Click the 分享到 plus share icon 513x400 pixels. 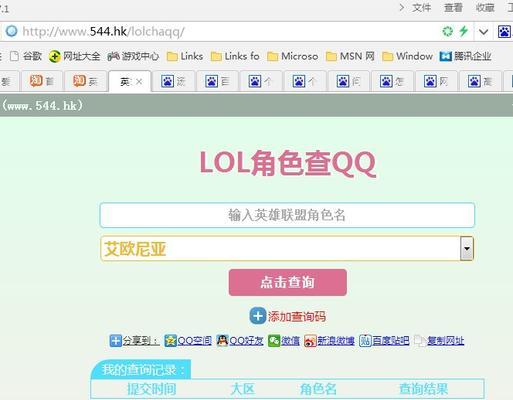(x=115, y=341)
